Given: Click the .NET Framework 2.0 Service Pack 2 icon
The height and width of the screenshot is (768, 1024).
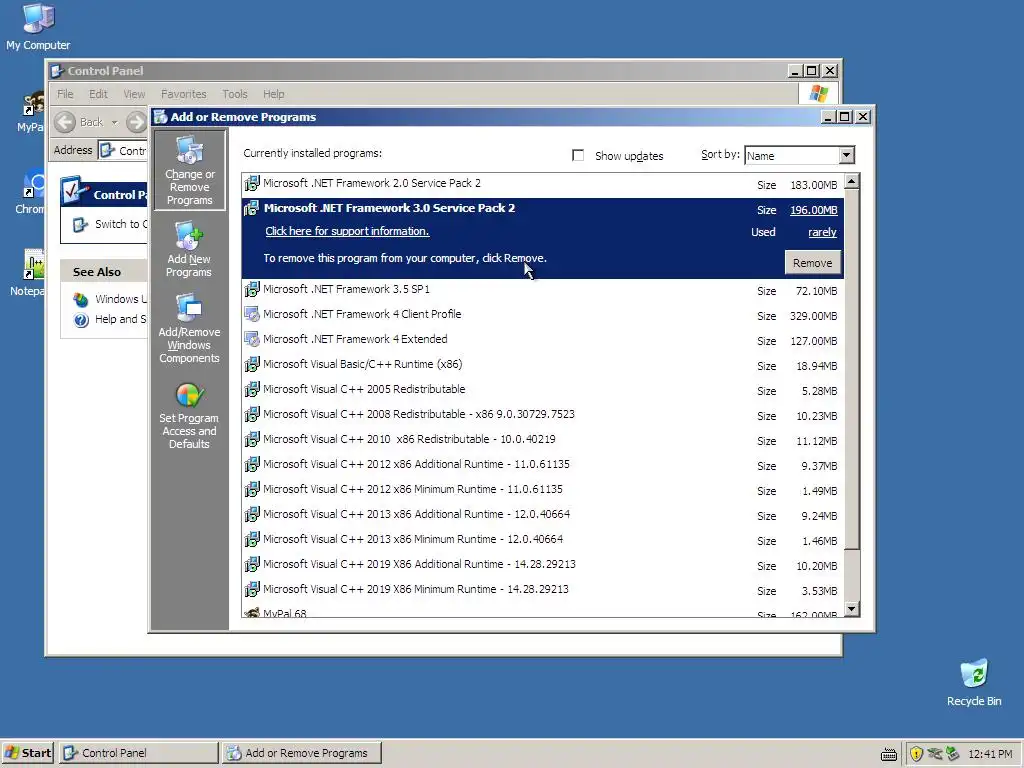Looking at the screenshot, I should 251,184.
